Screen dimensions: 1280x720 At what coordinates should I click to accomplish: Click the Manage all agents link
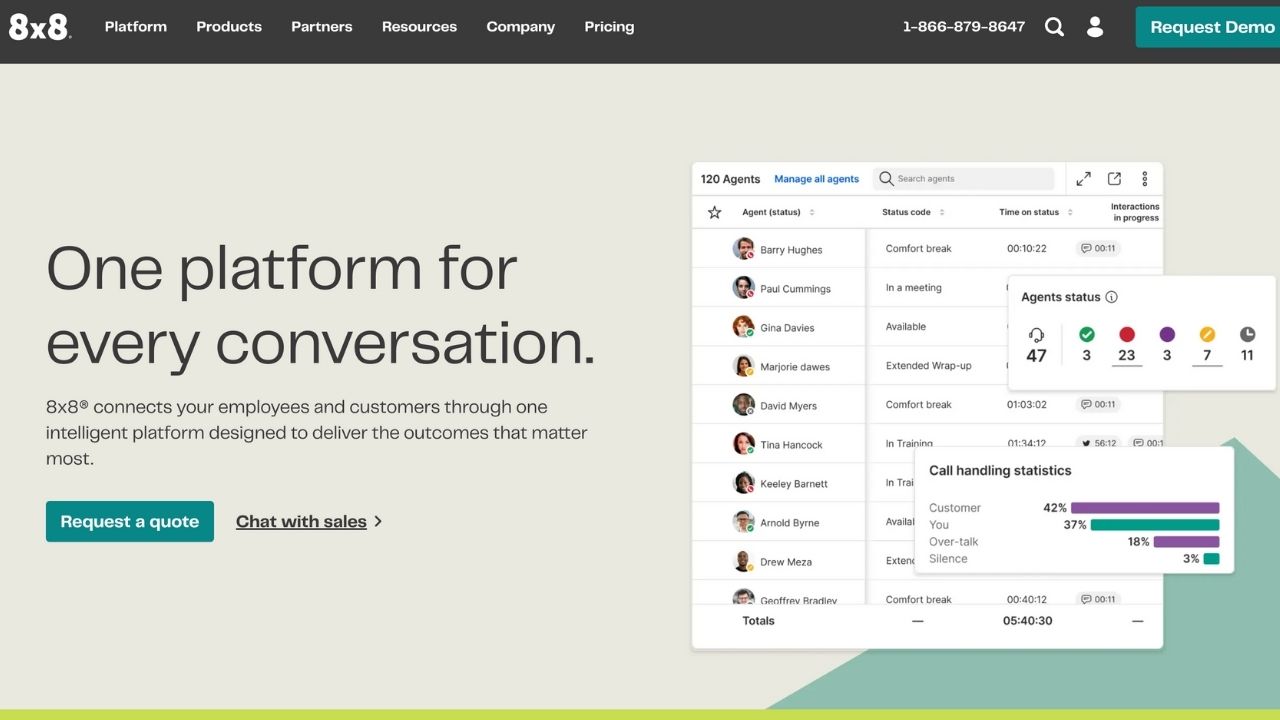pos(816,179)
